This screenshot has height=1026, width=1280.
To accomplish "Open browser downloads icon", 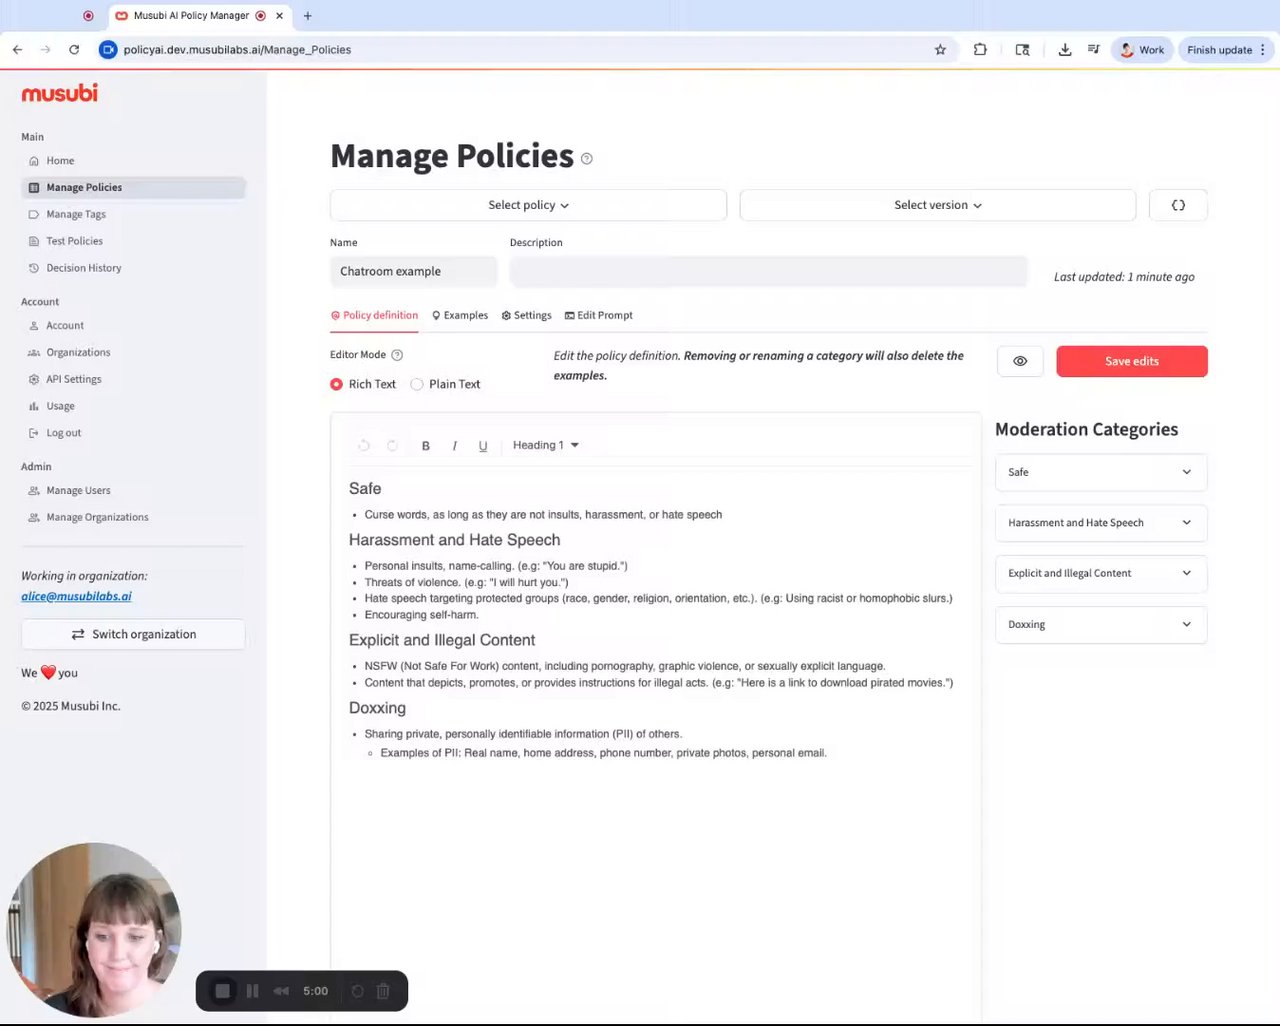I will click(x=1065, y=49).
